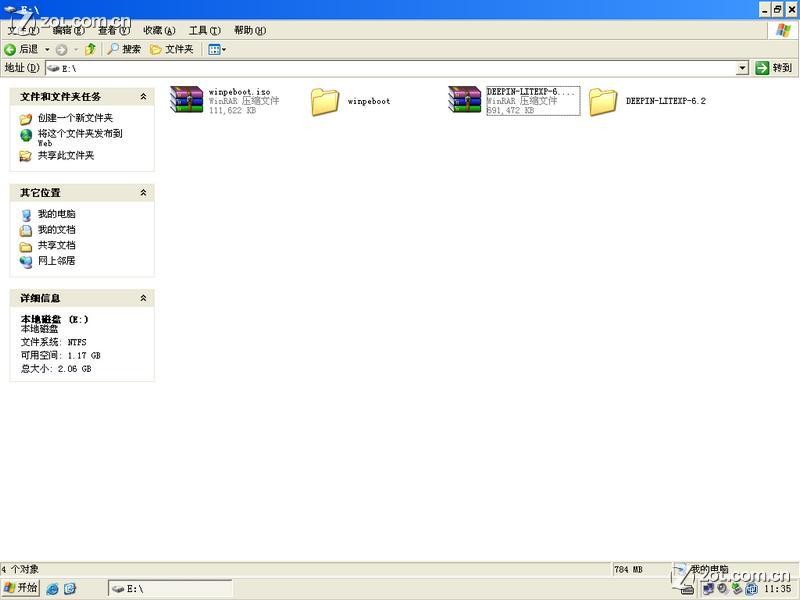The image size is (800, 600).
Task: Click 共享此文件夹 task link
Action: (x=65, y=156)
